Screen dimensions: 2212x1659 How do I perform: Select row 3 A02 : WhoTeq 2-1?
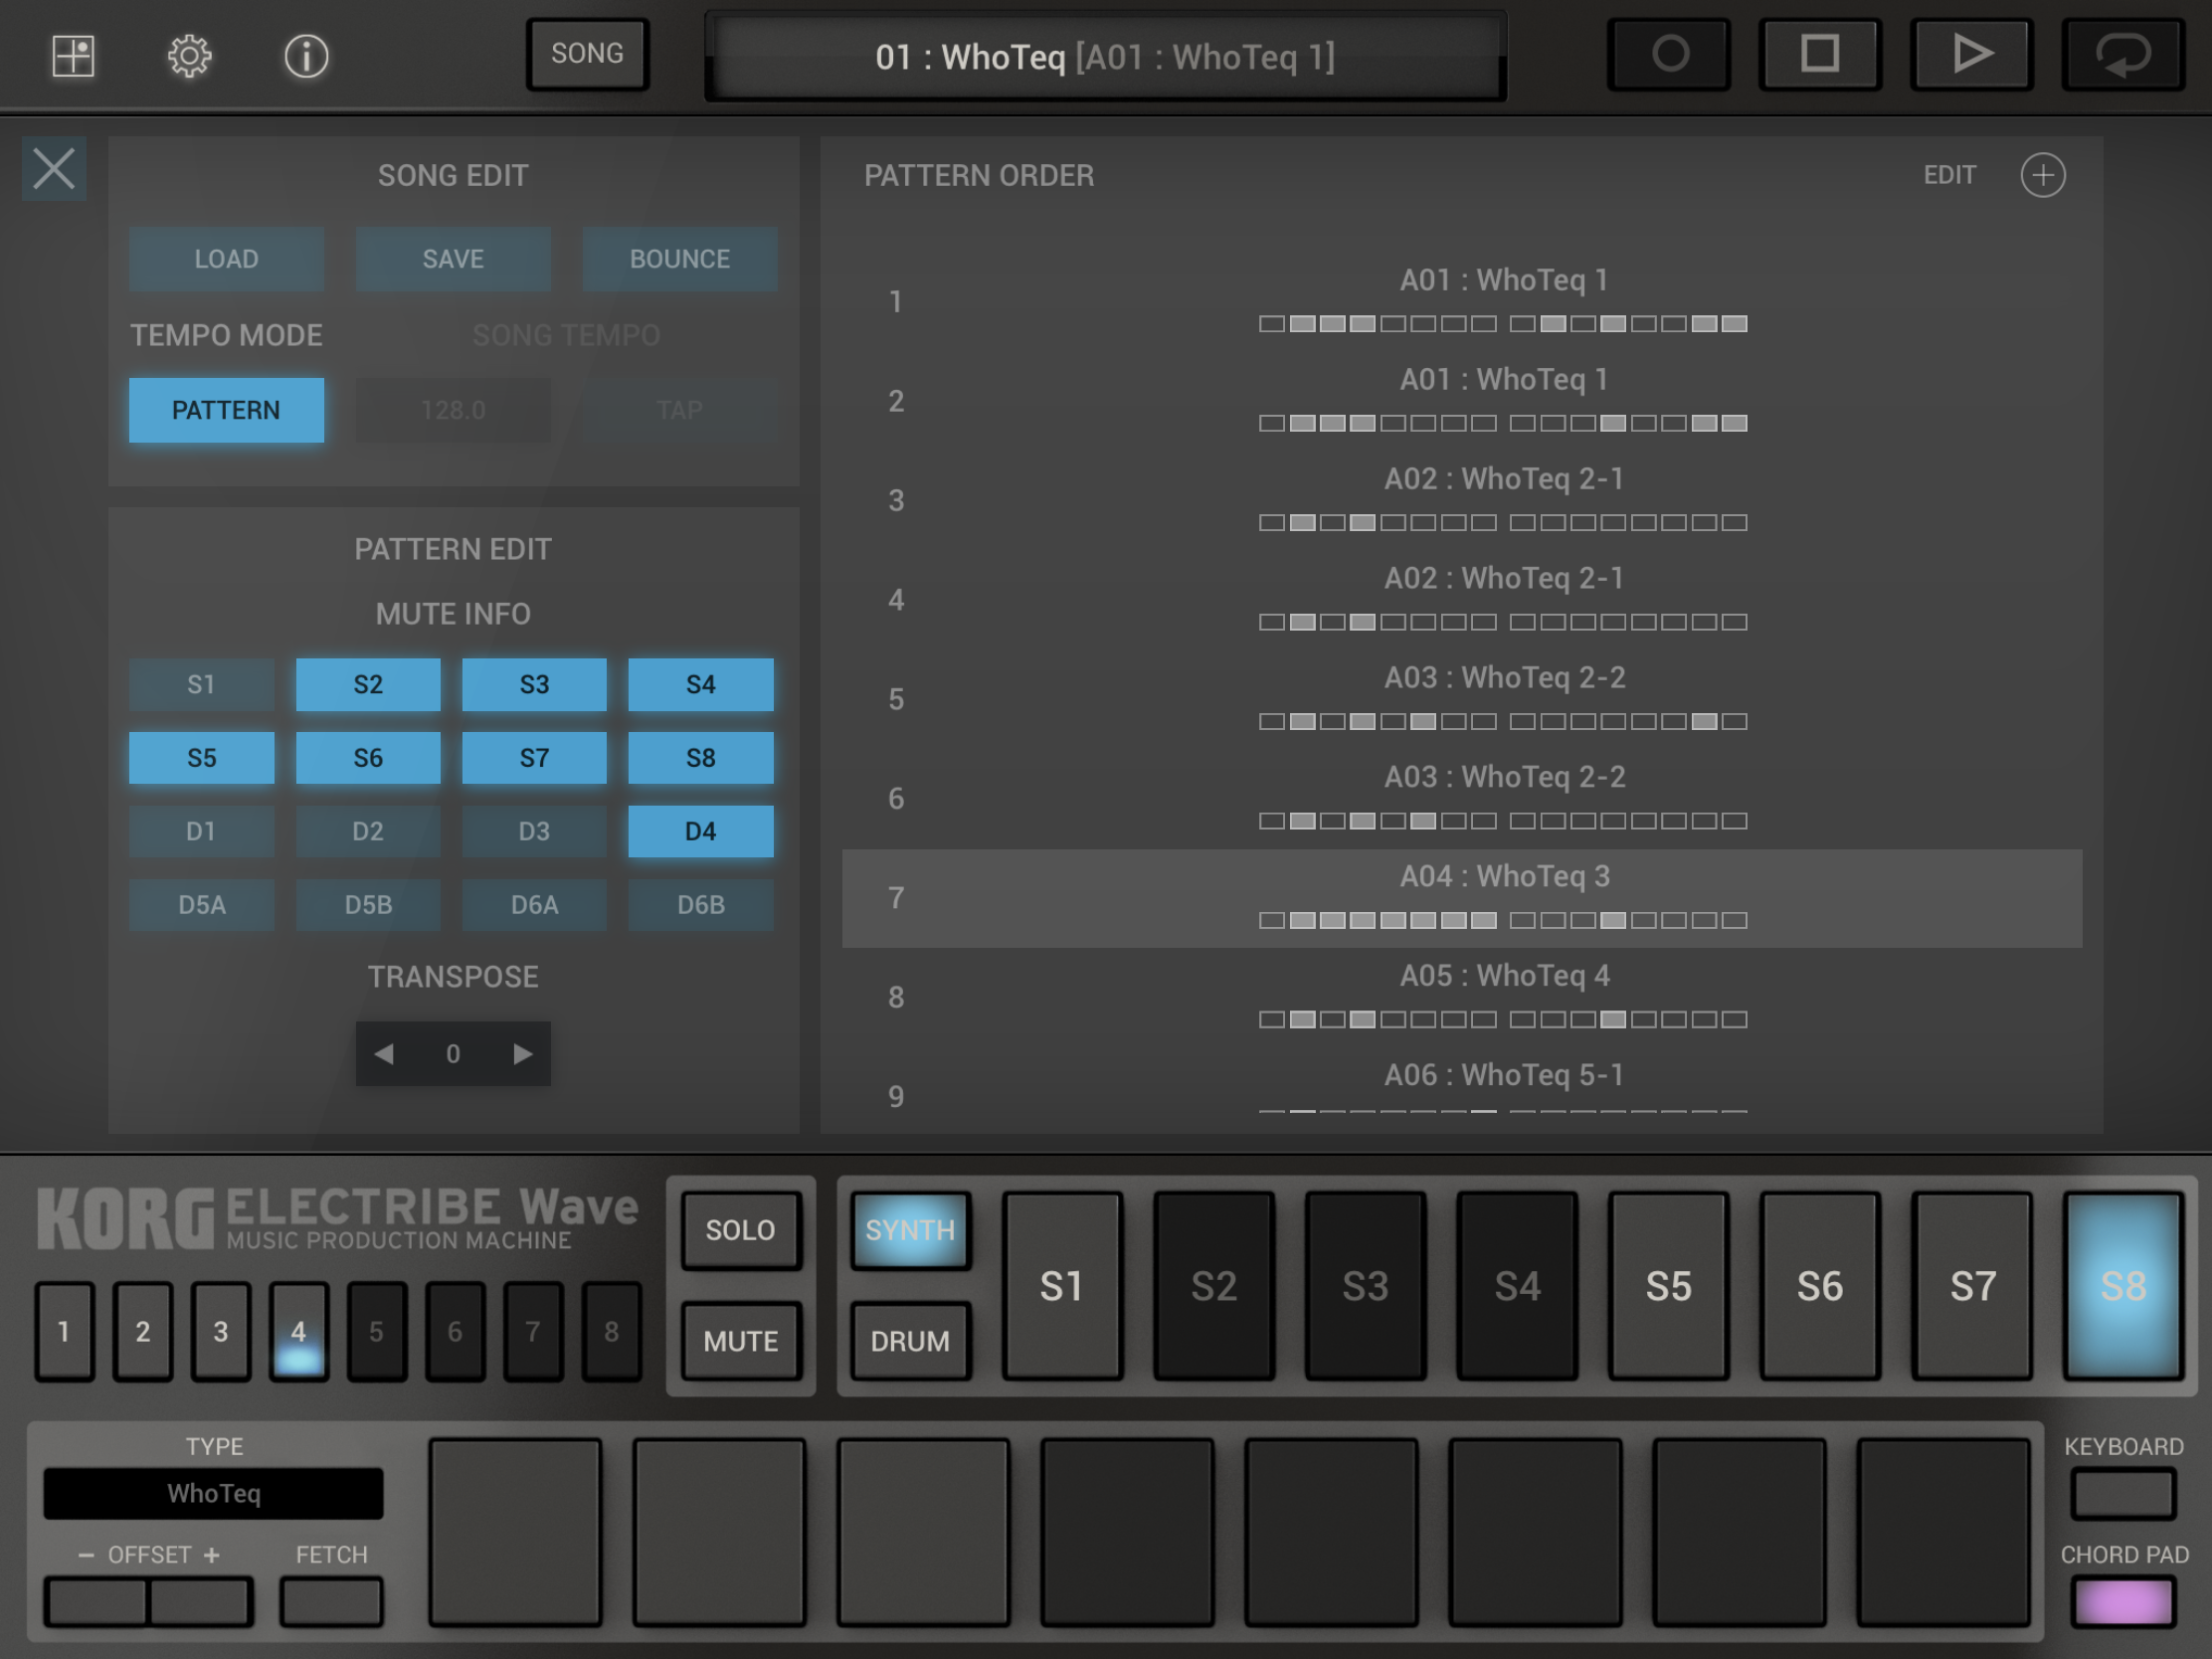pyautogui.click(x=1462, y=500)
